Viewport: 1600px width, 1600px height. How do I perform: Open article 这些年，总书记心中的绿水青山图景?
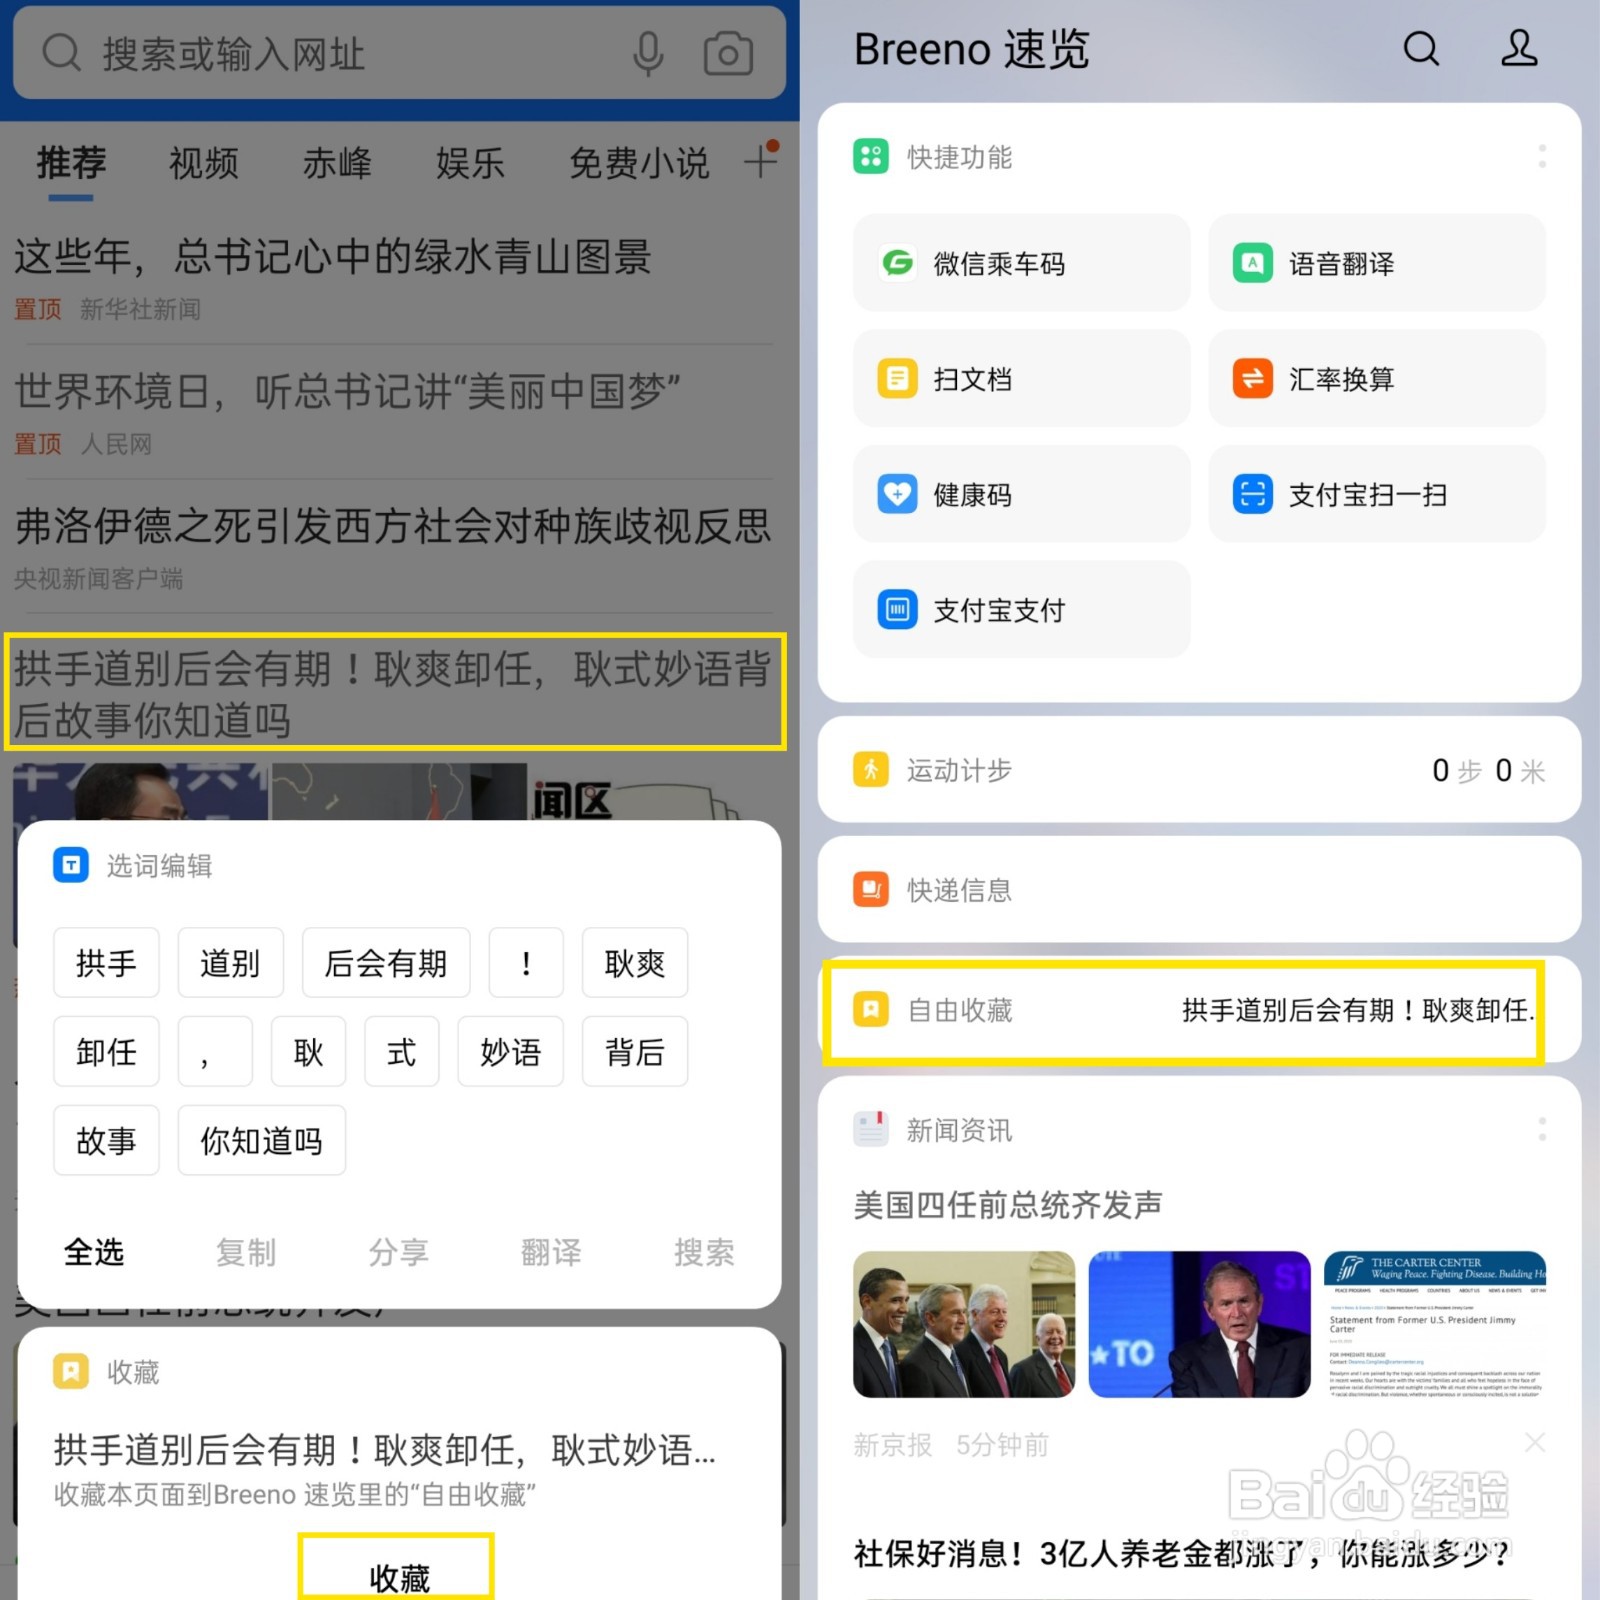coord(333,257)
